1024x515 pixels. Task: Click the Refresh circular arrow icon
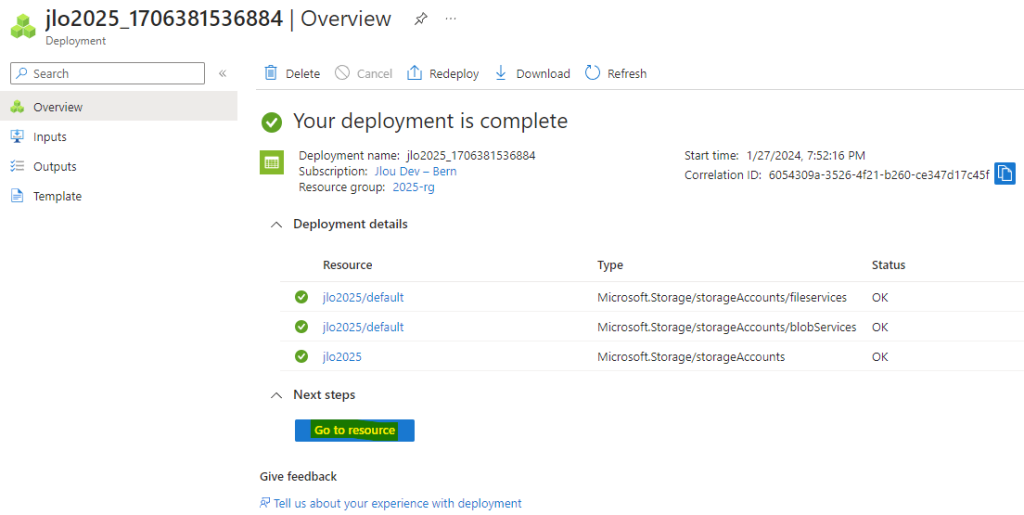(x=592, y=72)
